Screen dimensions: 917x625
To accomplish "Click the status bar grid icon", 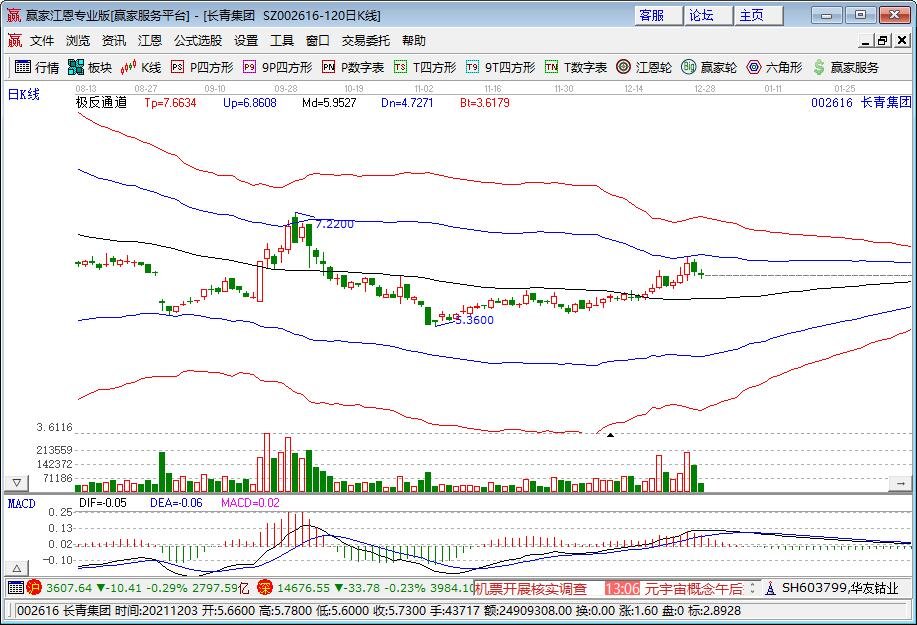I will 16,588.
